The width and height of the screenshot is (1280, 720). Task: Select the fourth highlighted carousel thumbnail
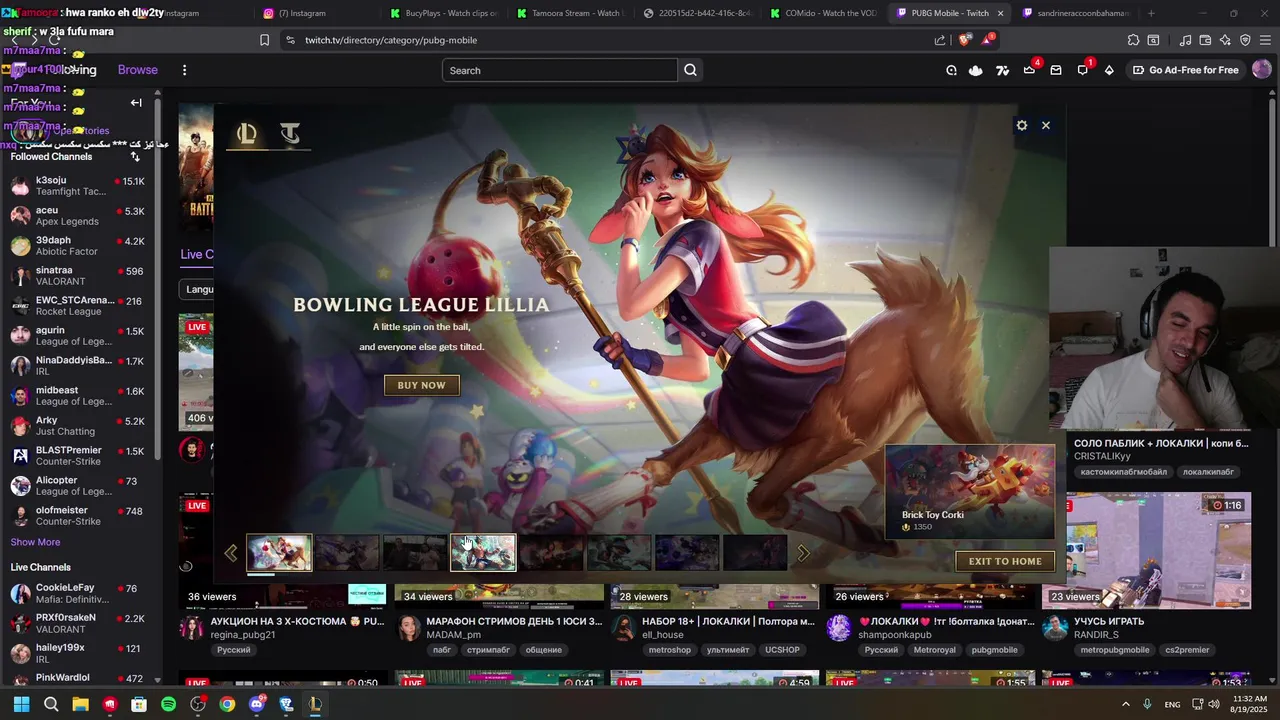tap(483, 553)
